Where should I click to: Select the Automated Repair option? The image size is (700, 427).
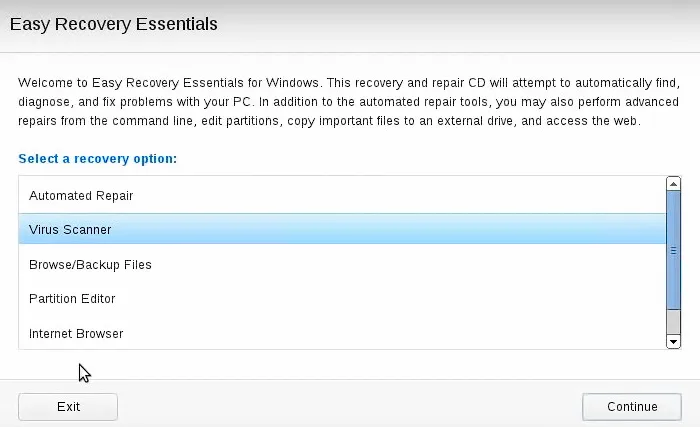click(81, 195)
